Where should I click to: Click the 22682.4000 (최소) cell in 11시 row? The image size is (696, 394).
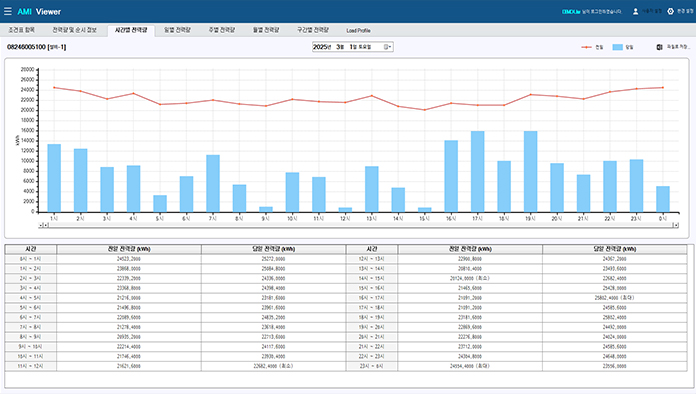click(x=273, y=366)
